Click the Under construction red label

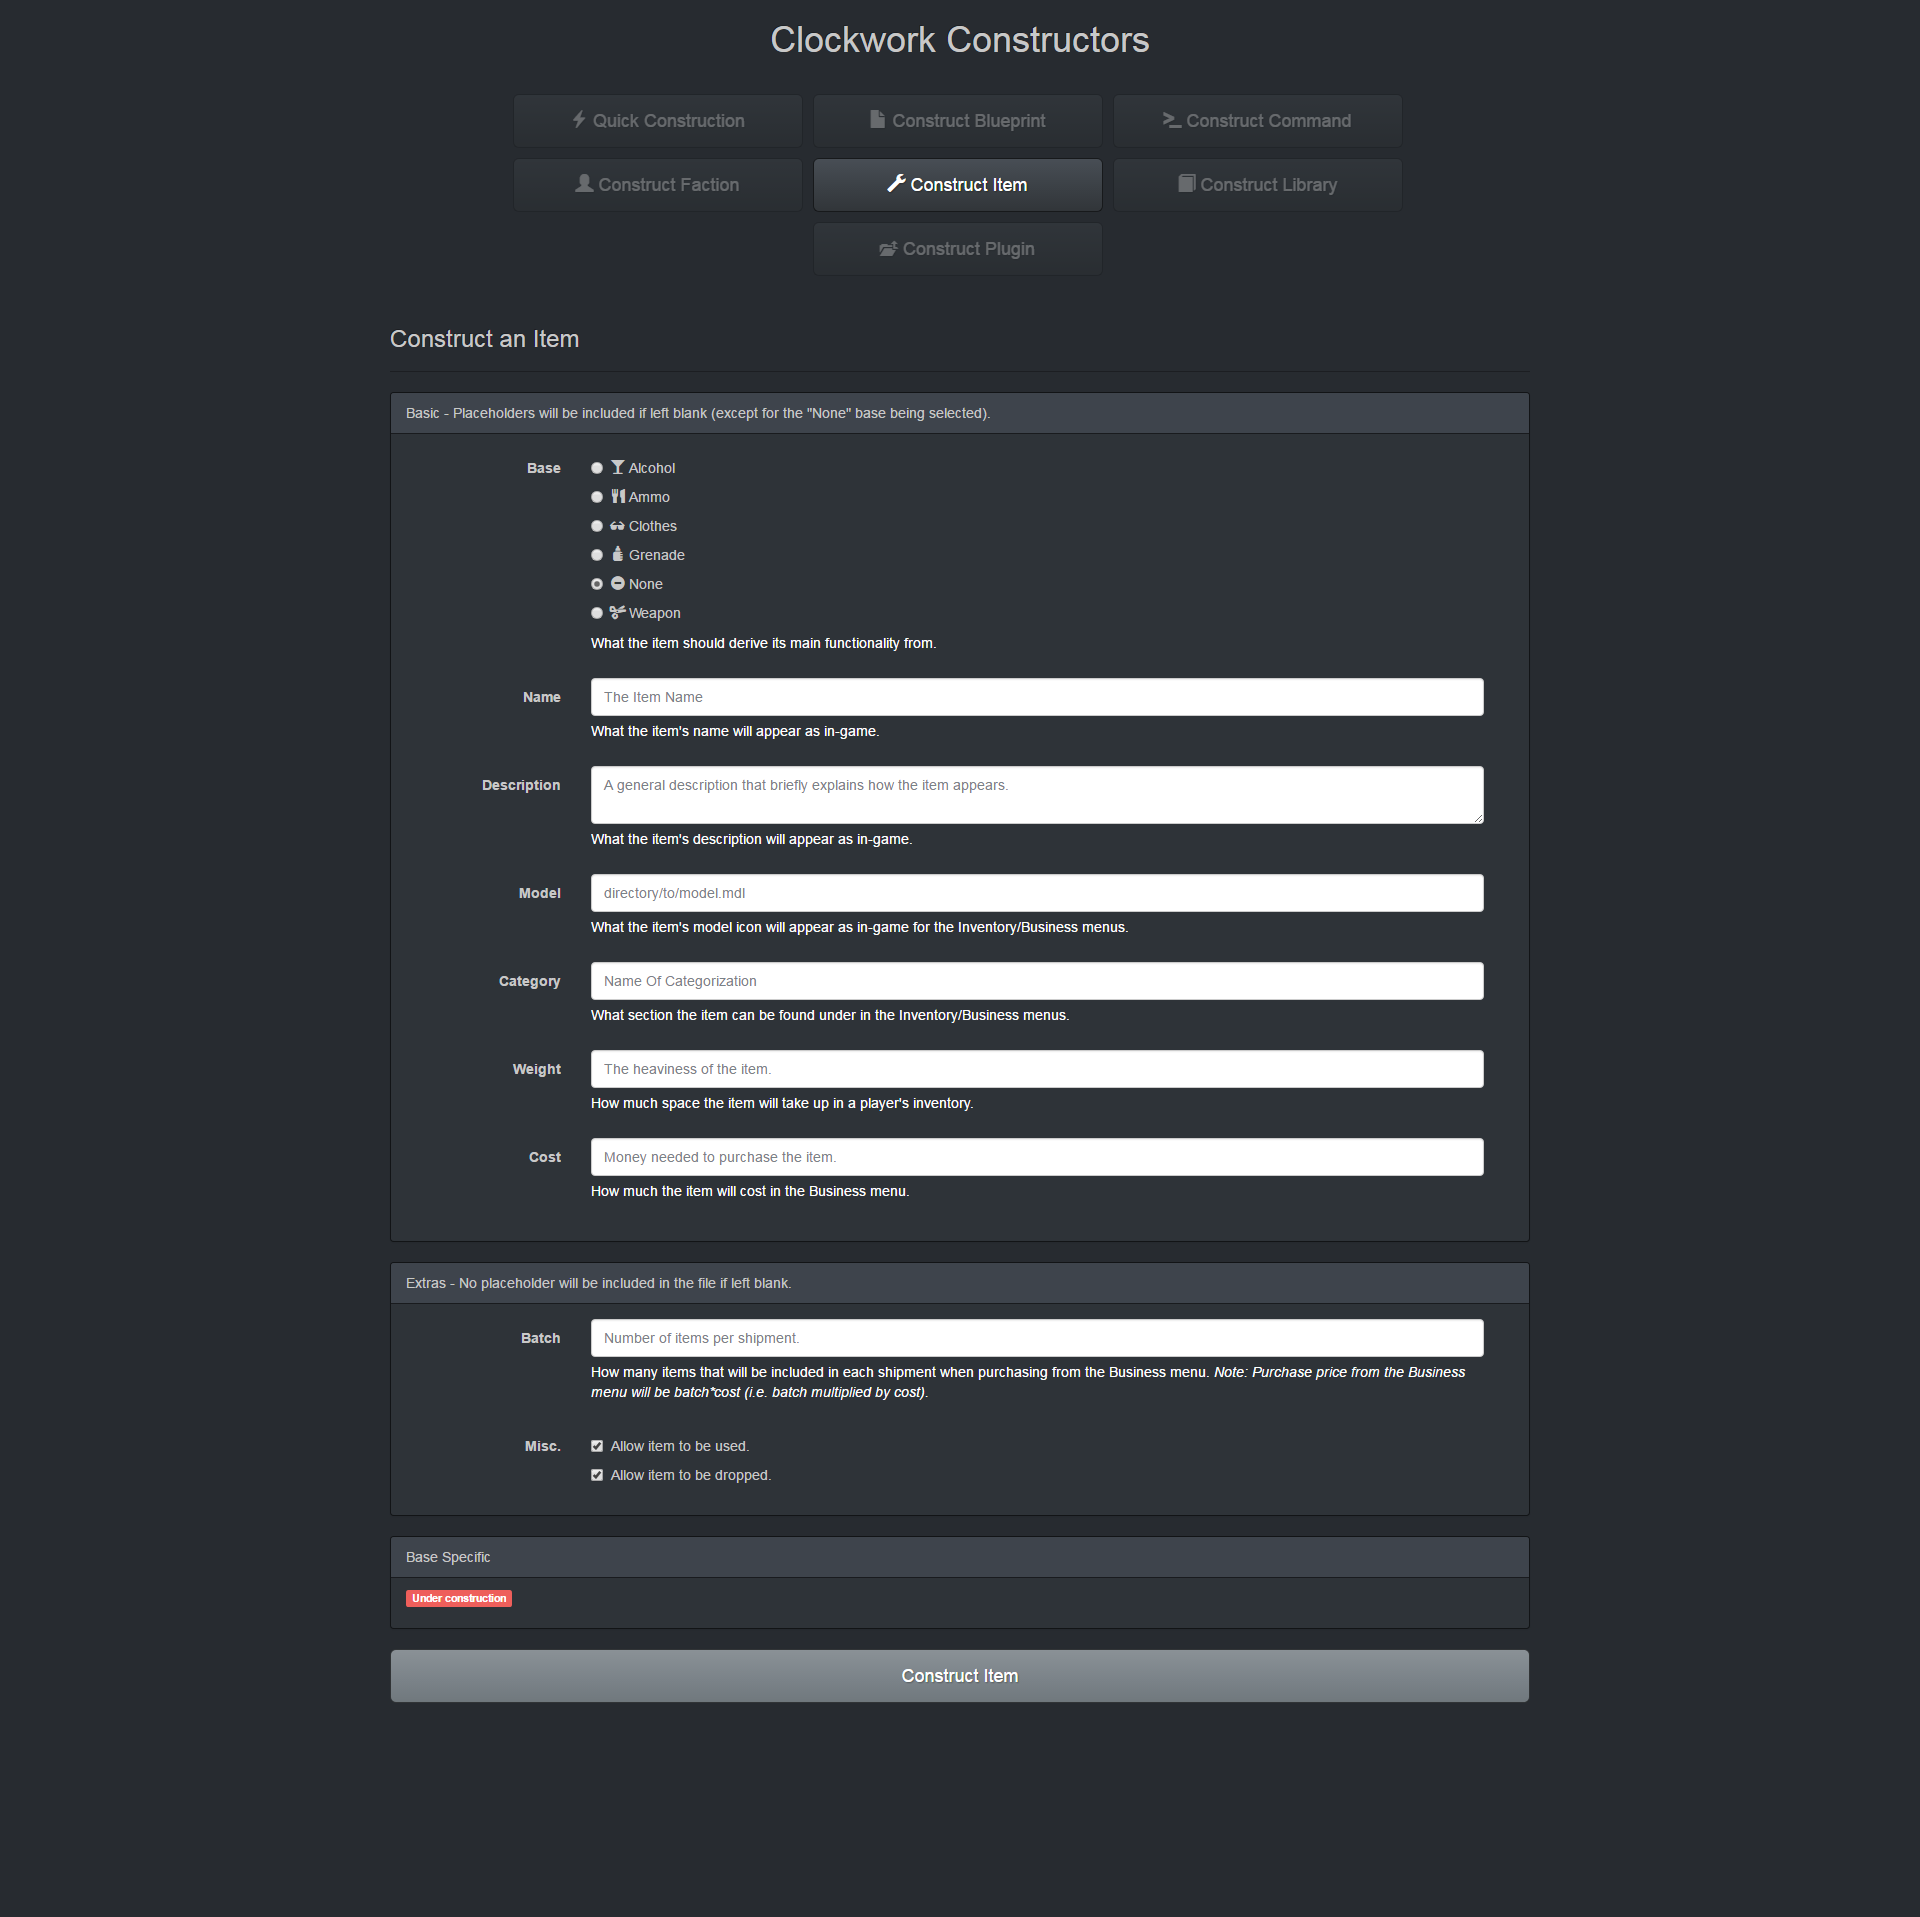(459, 1598)
